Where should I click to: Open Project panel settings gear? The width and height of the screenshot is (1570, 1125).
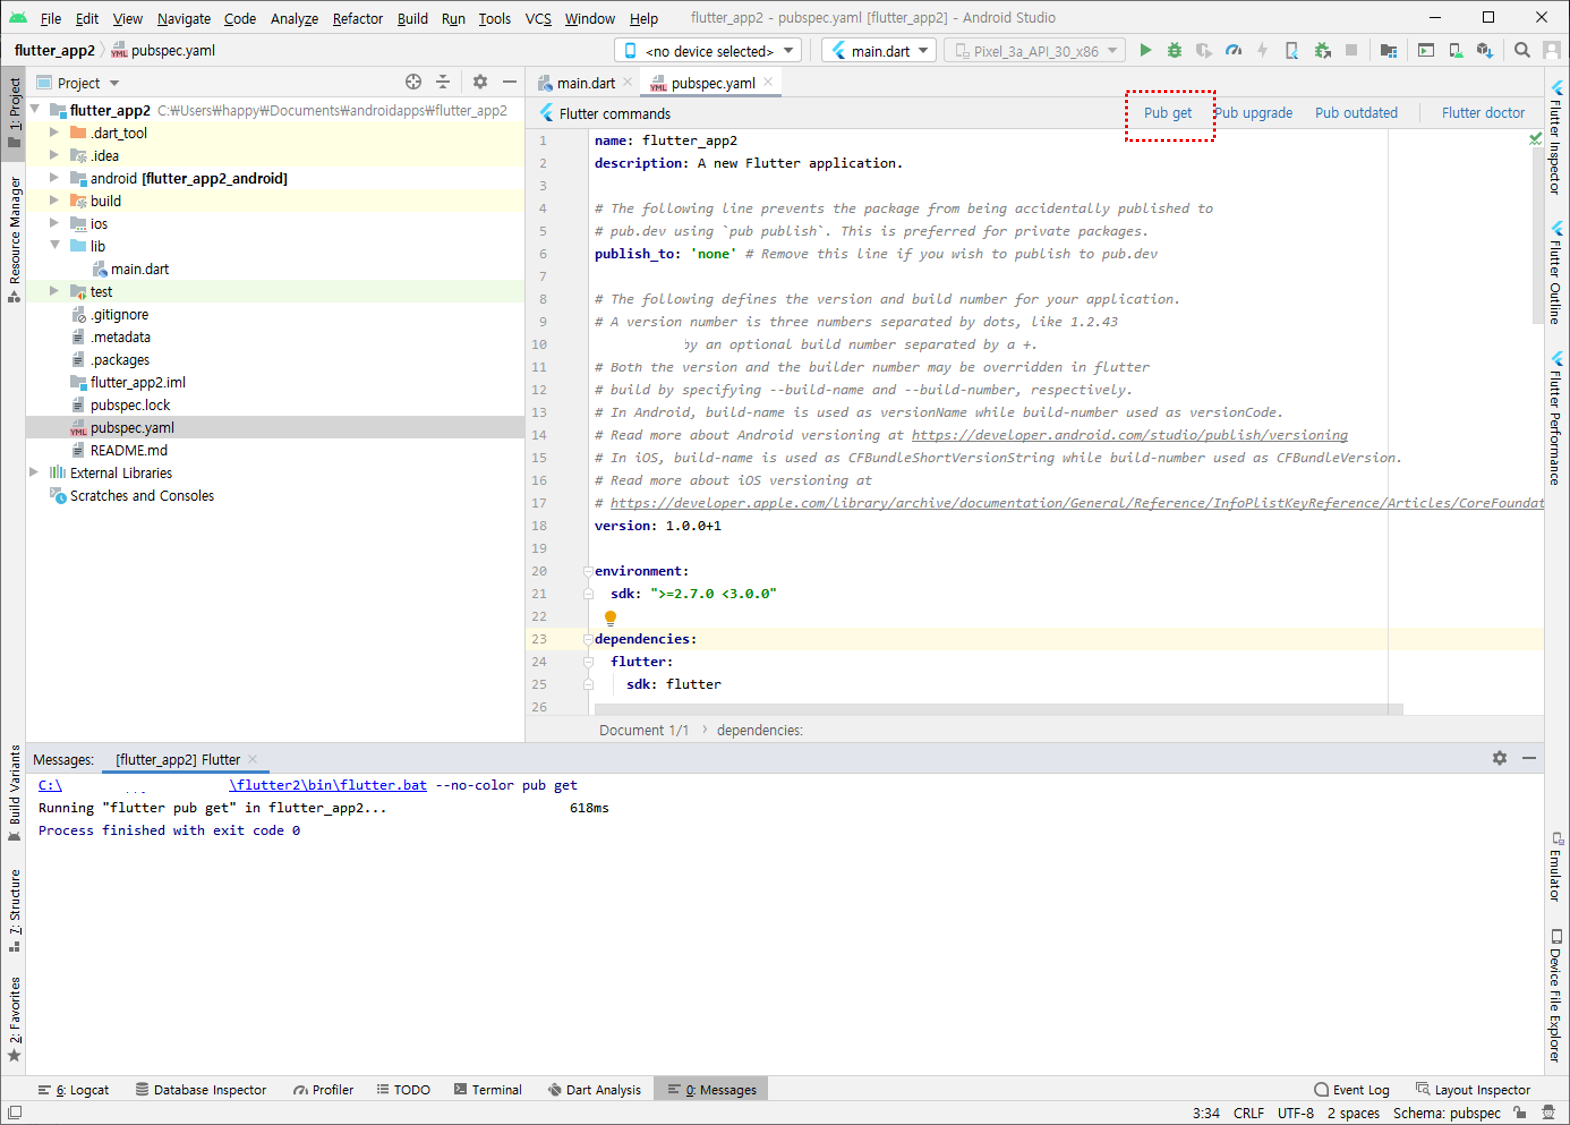coord(480,82)
